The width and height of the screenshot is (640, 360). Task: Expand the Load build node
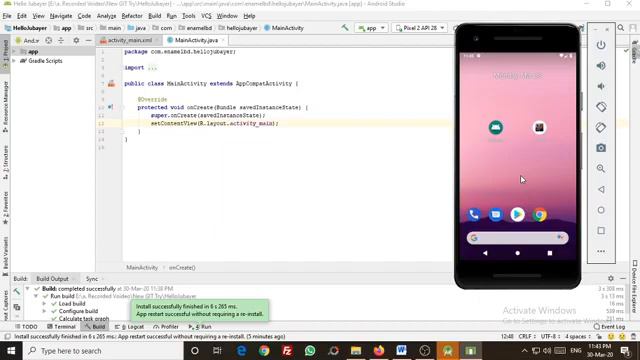tap(44, 304)
